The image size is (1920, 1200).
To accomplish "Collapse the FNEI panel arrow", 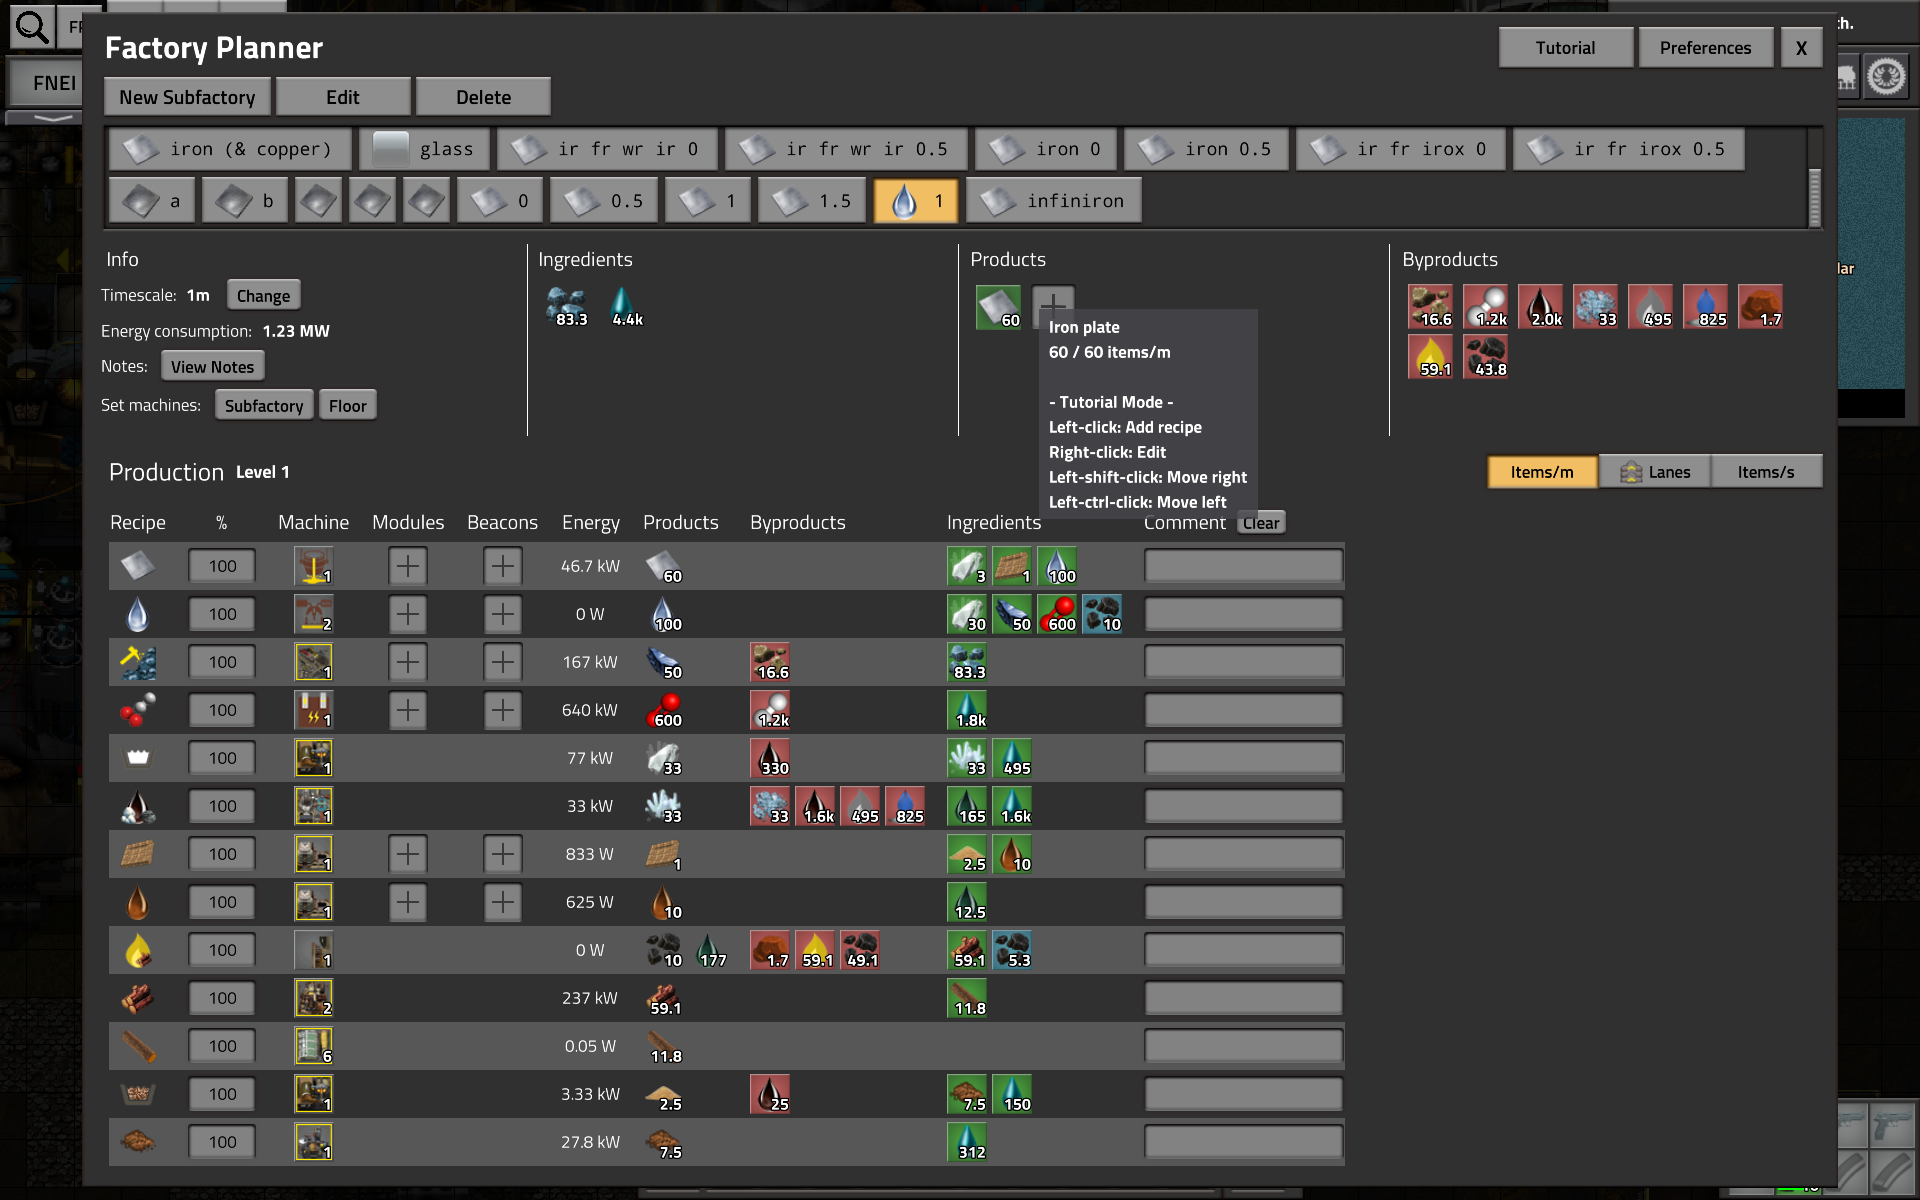I will [x=52, y=118].
